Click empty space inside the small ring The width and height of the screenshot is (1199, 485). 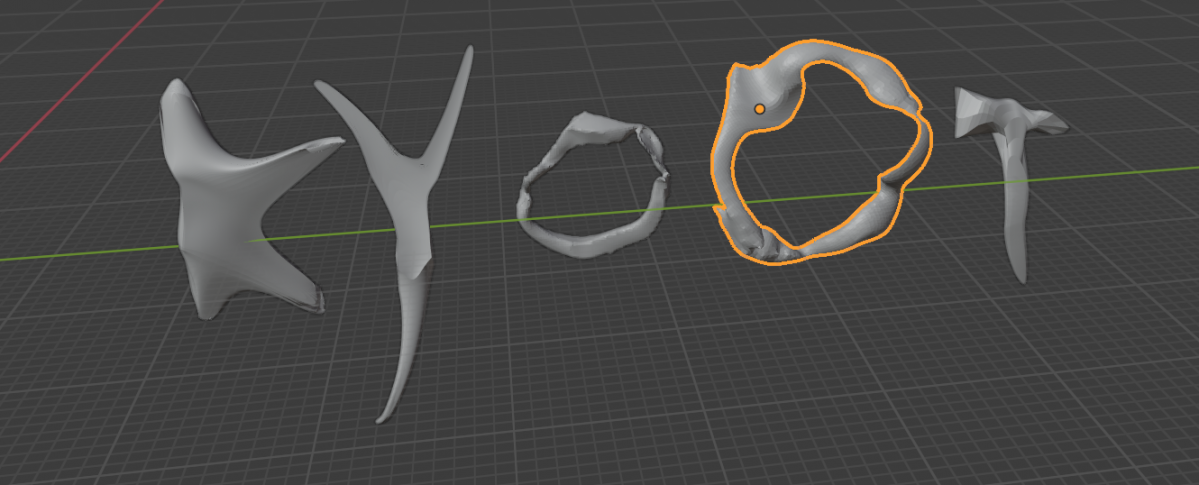point(590,188)
